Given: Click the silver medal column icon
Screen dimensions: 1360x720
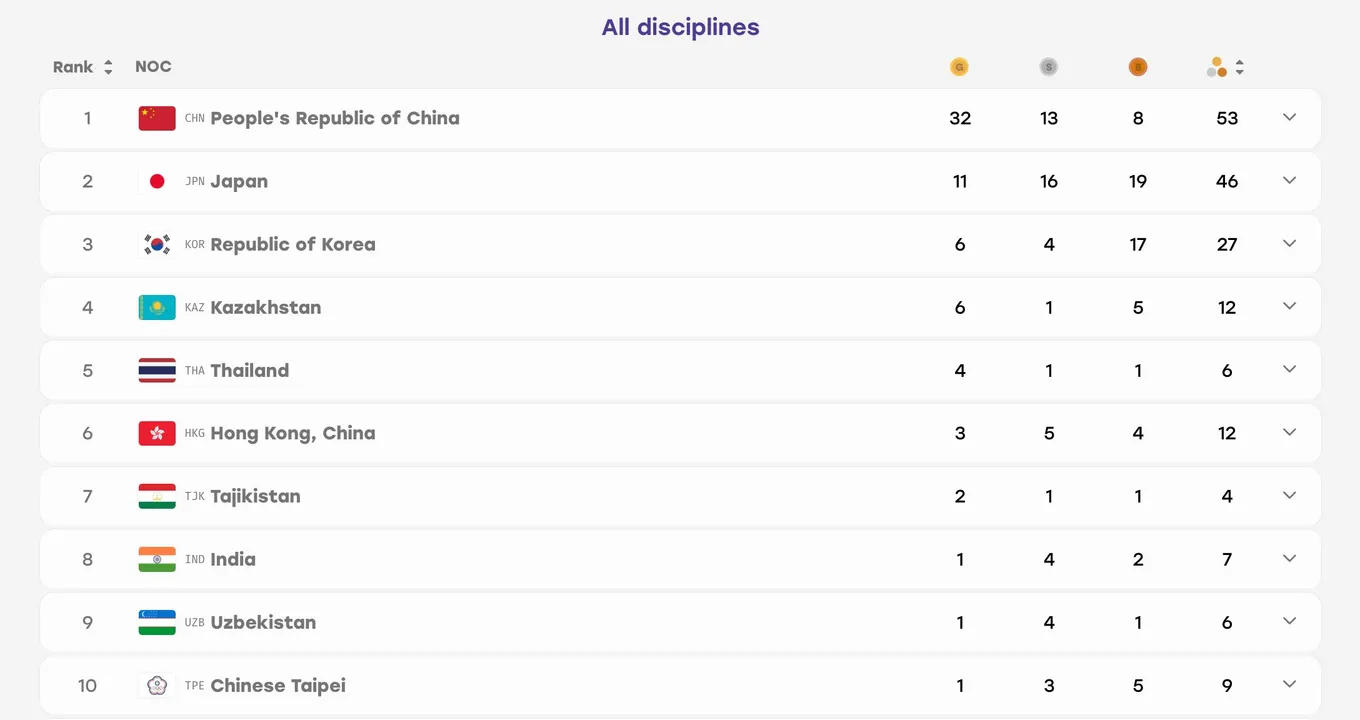Looking at the screenshot, I should tap(1048, 67).
